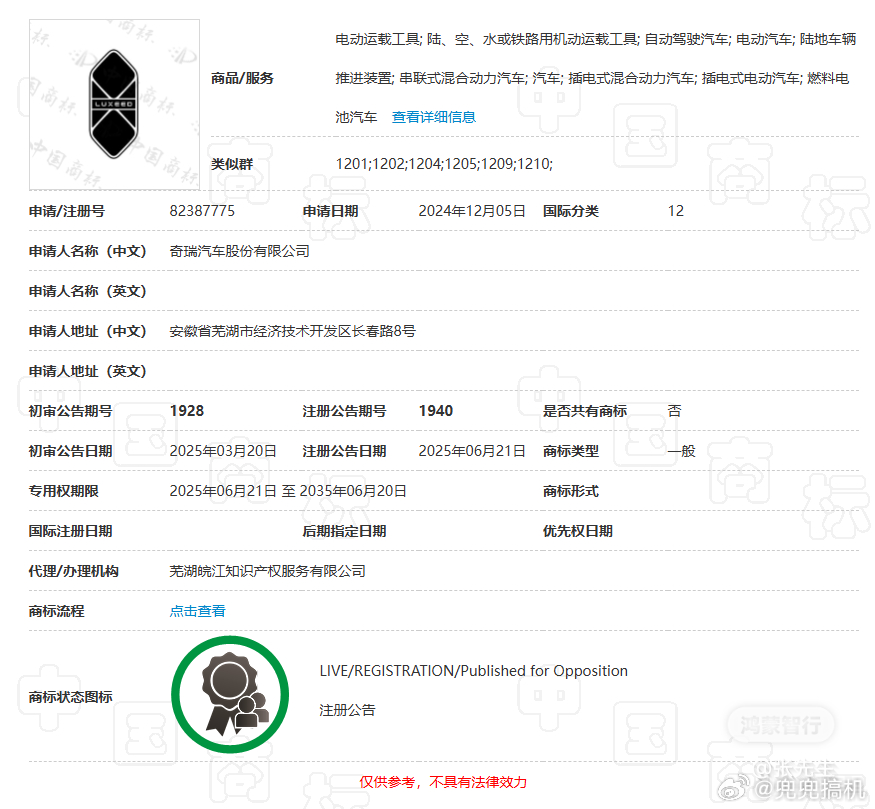Click the 商标形式 label

(571, 491)
